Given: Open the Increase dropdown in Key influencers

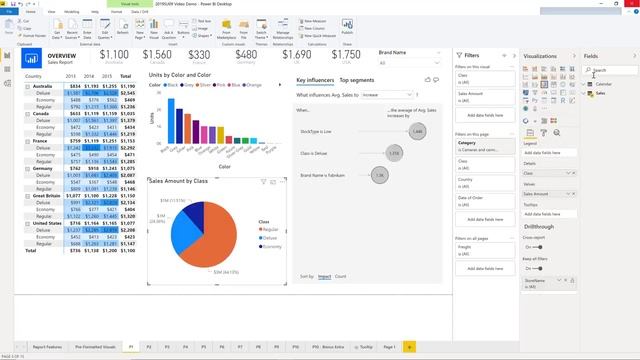Looking at the screenshot, I should [x=387, y=95].
